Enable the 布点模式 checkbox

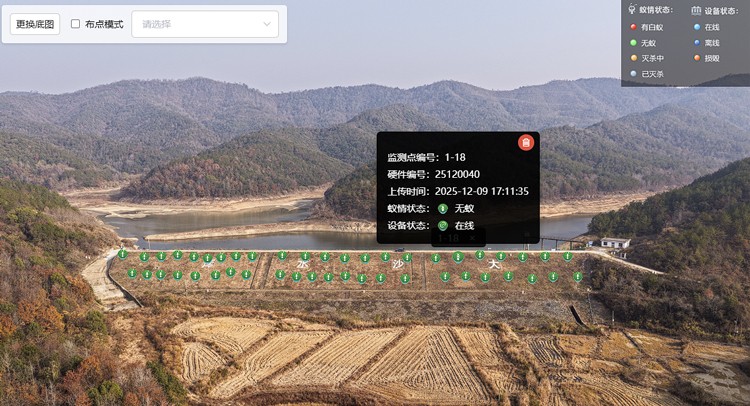click(76, 24)
